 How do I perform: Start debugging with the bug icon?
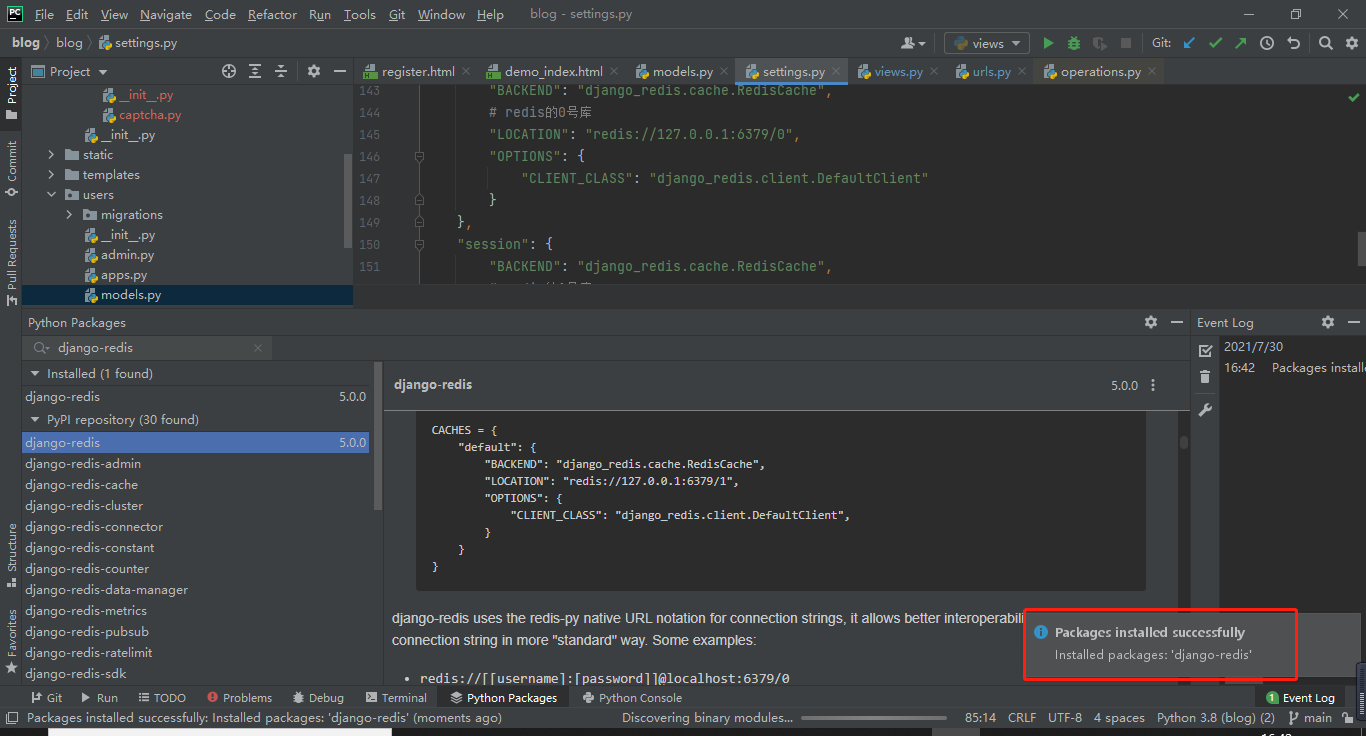click(1074, 43)
